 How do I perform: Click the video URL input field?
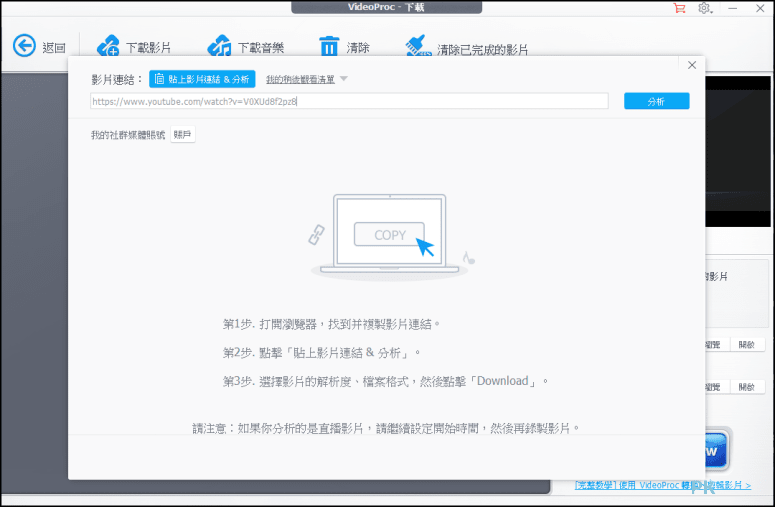click(x=349, y=101)
